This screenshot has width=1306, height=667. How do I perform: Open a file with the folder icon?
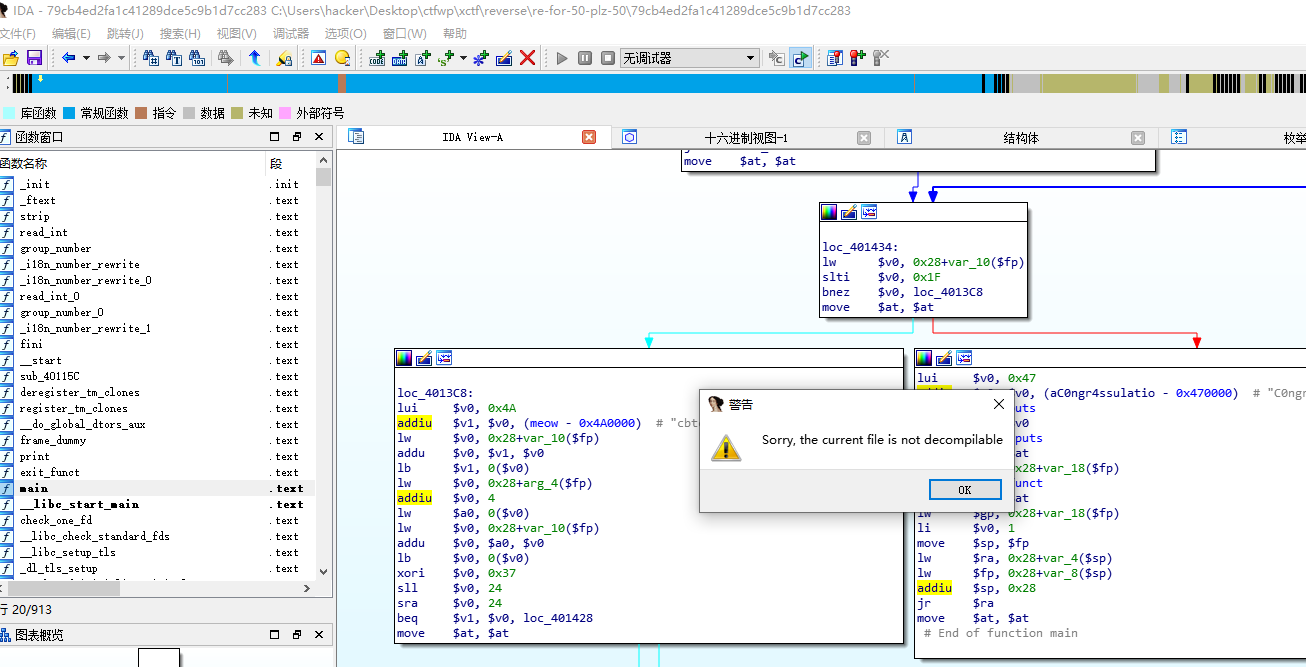point(10,58)
